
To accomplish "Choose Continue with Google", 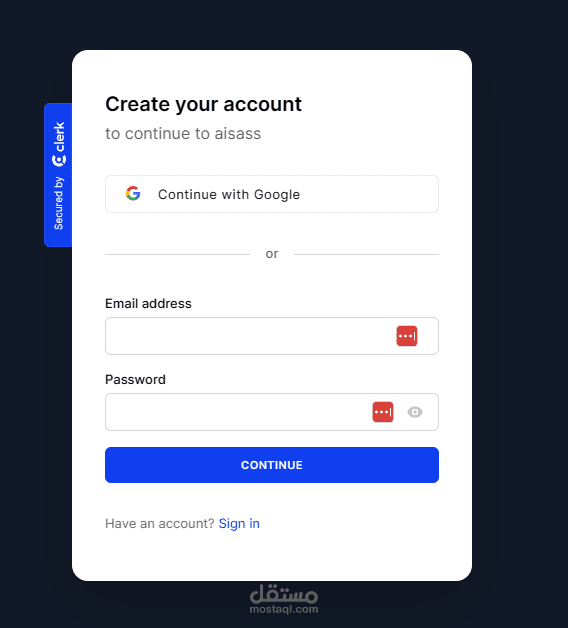I will pyautogui.click(x=272, y=194).
